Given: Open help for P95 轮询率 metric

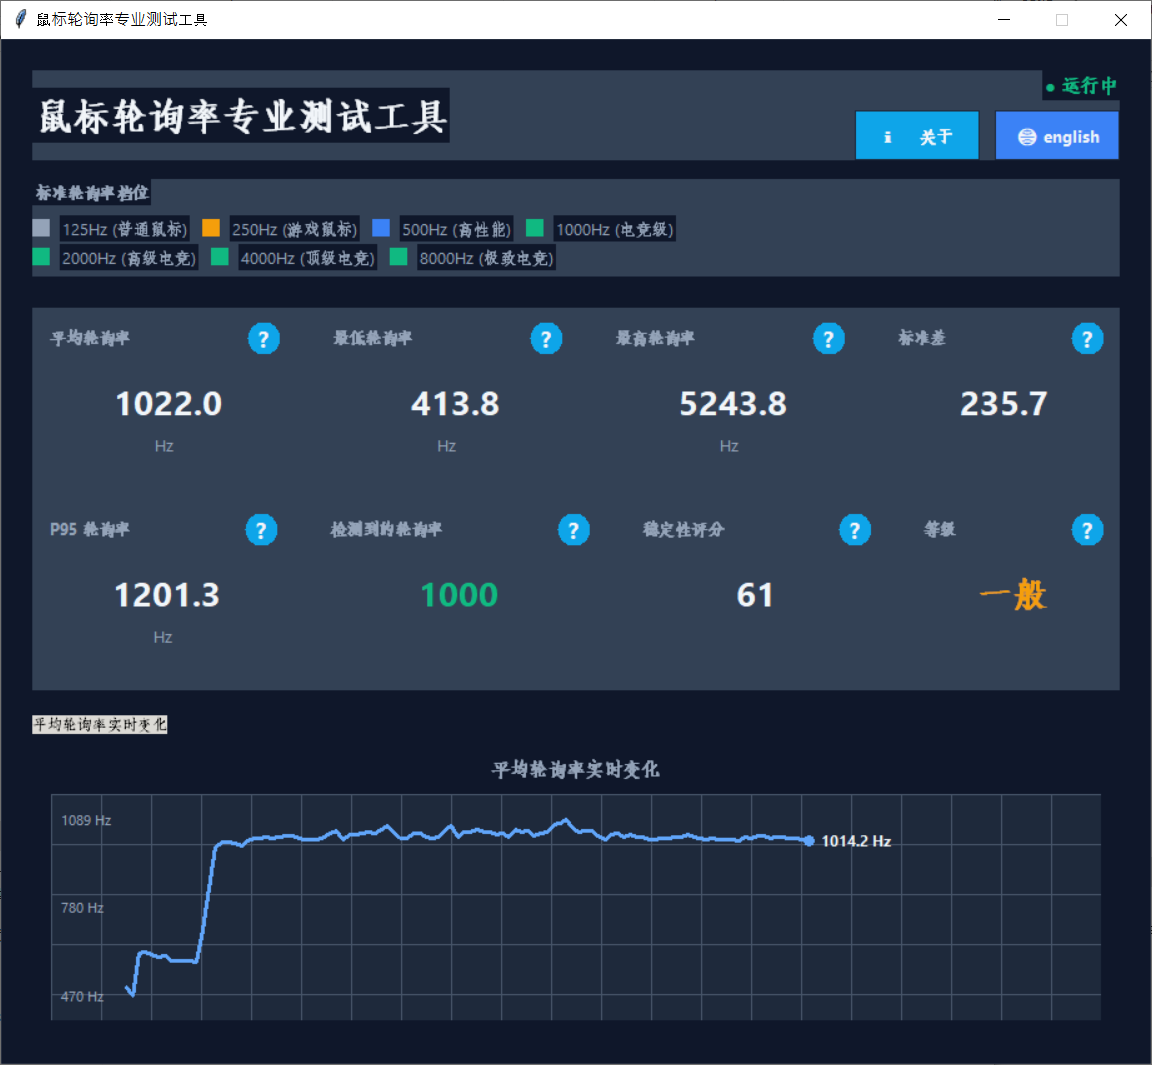Looking at the screenshot, I should pyautogui.click(x=261, y=529).
